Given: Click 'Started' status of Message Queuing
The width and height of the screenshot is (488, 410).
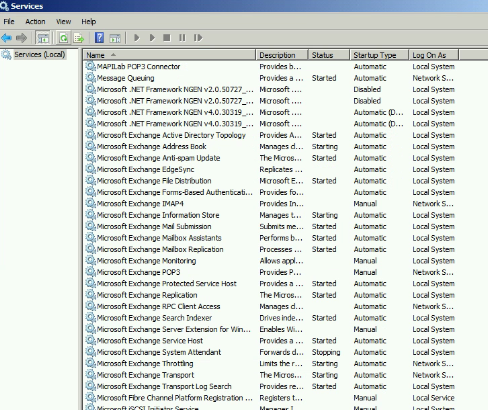Looking at the screenshot, I should [324, 78].
